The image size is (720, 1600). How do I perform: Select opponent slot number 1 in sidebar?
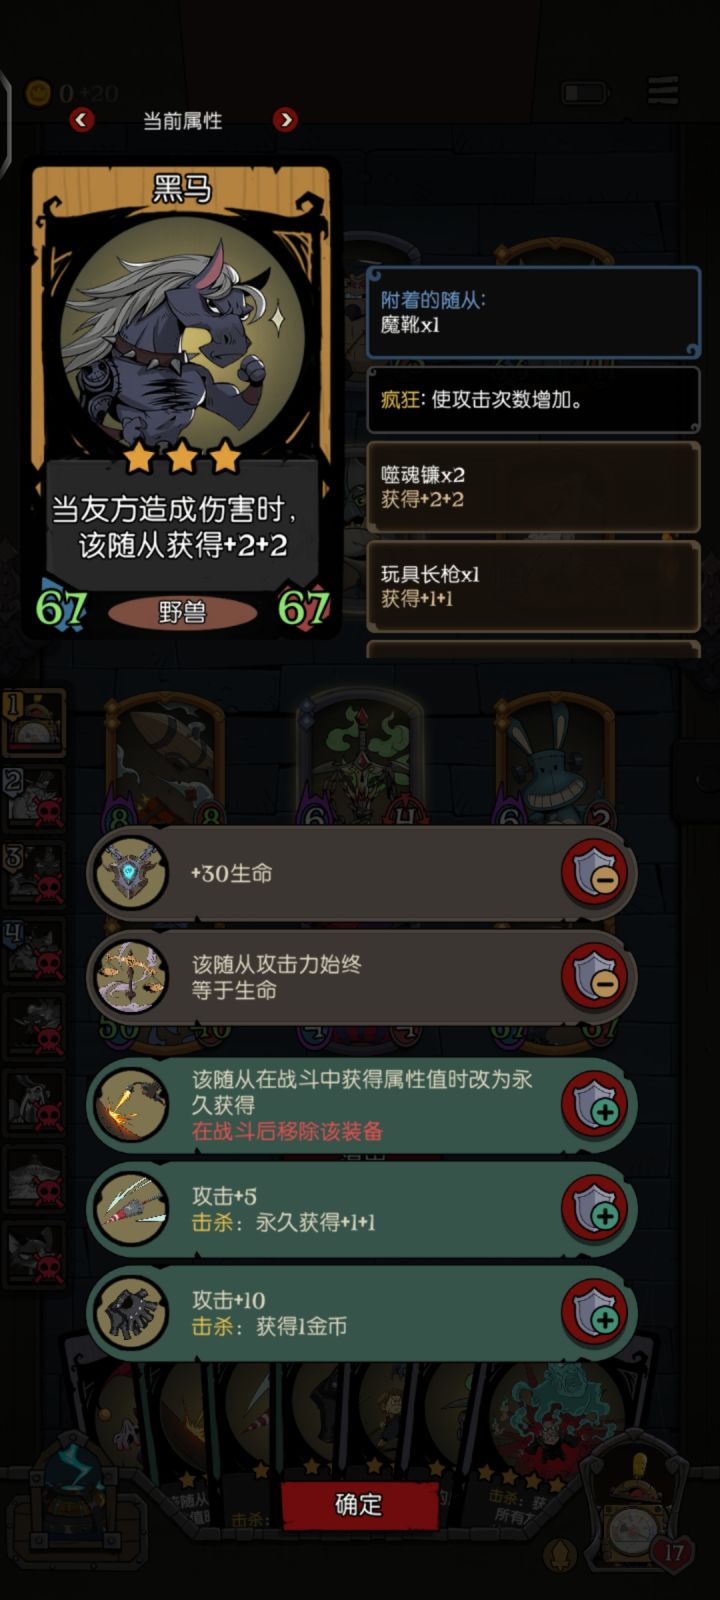click(34, 721)
